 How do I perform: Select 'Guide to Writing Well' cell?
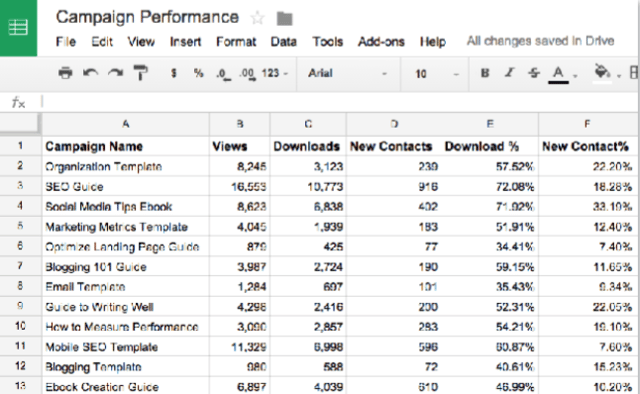pyautogui.click(x=126, y=306)
